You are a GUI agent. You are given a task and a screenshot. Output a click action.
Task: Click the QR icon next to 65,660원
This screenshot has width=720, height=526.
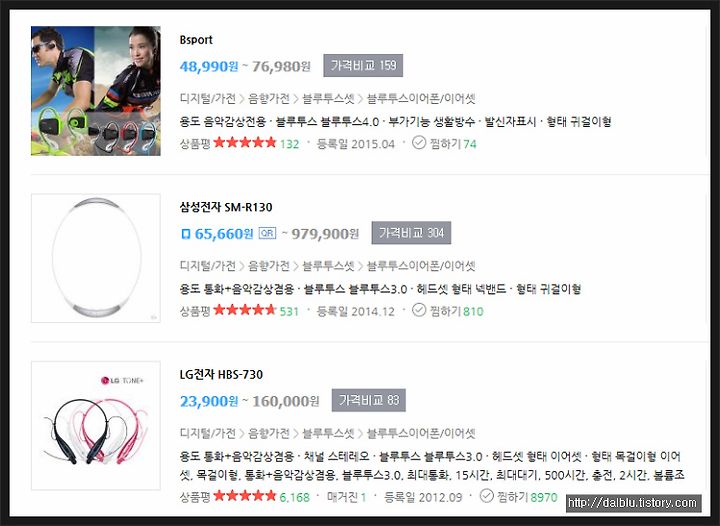(x=267, y=233)
